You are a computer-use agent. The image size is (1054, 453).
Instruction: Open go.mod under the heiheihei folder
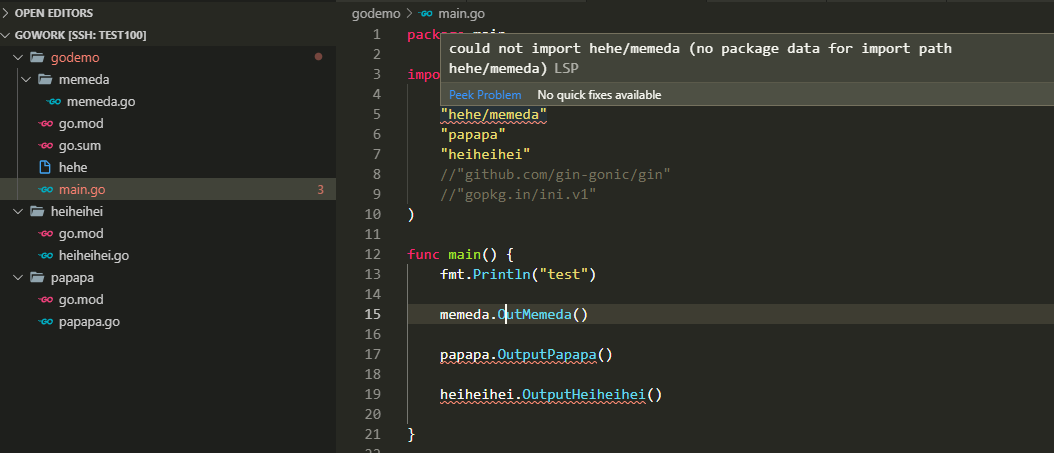81,233
